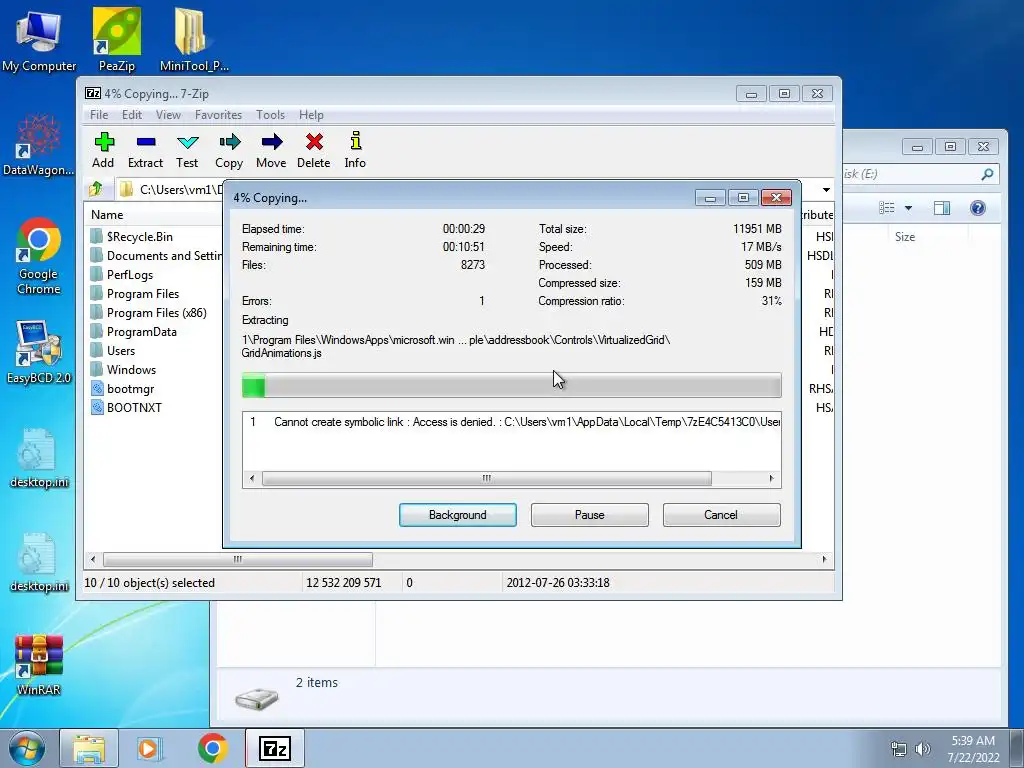Click the copy progress bar
The height and width of the screenshot is (768, 1024).
(511, 385)
